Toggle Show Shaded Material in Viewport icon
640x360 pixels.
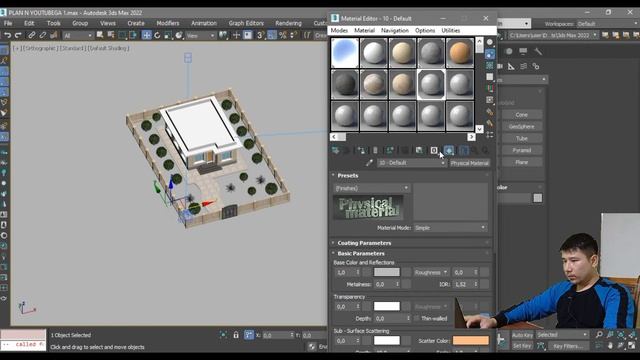click(x=449, y=151)
